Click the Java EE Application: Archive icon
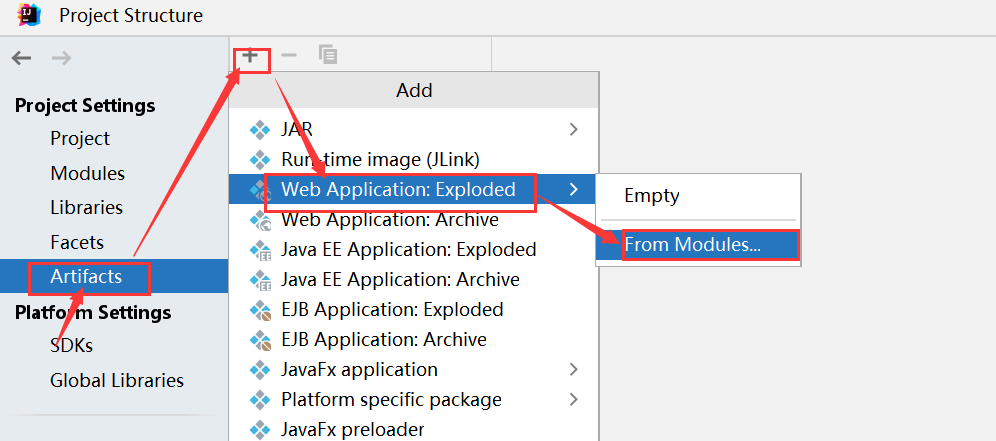996x441 pixels. click(260, 280)
